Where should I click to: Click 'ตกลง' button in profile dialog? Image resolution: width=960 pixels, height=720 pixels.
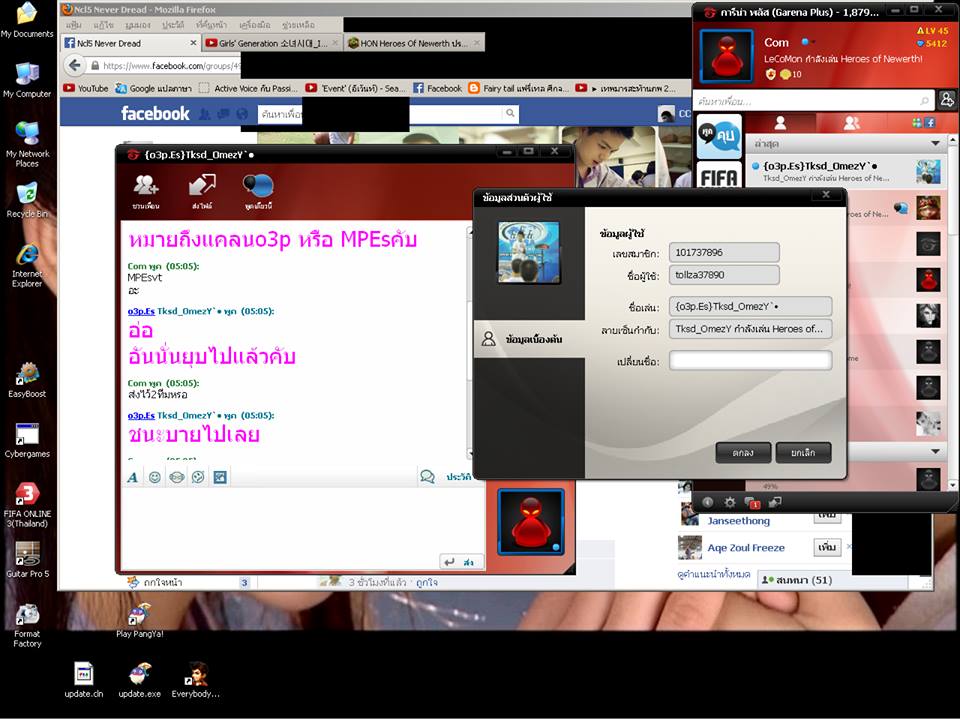[x=743, y=452]
